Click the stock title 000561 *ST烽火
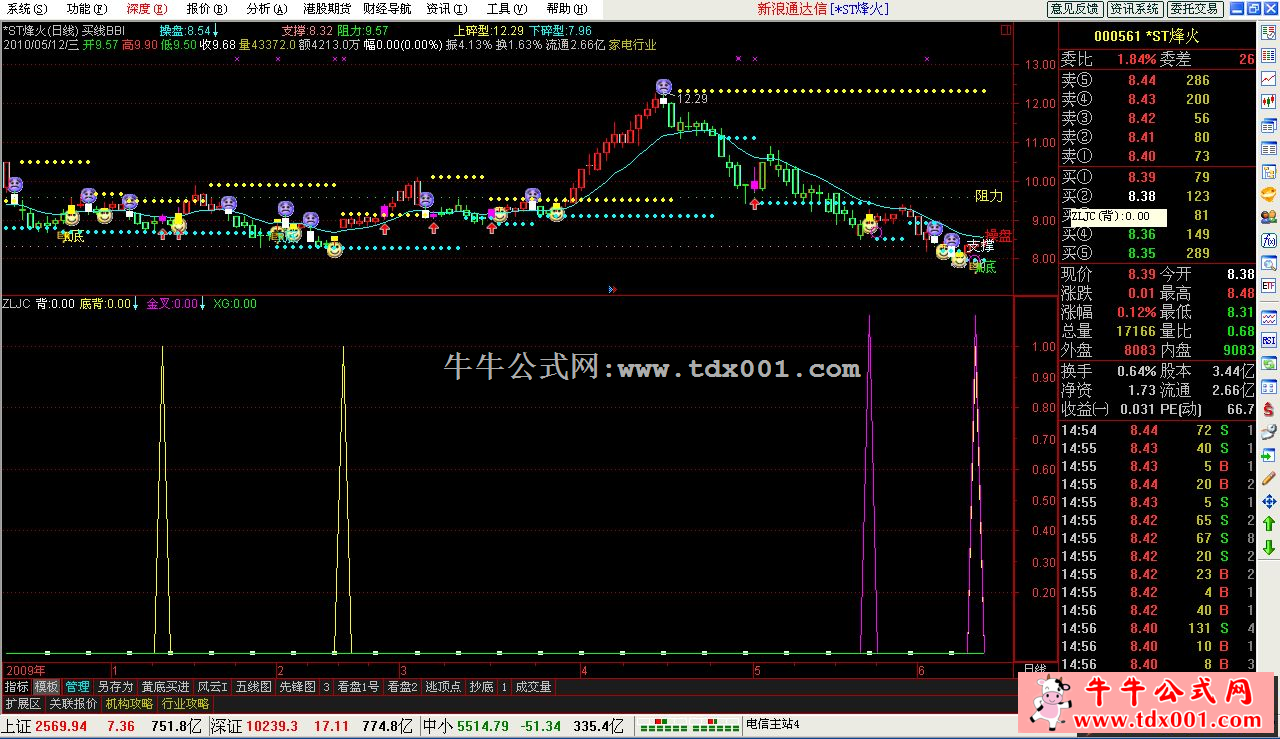 [1146, 36]
